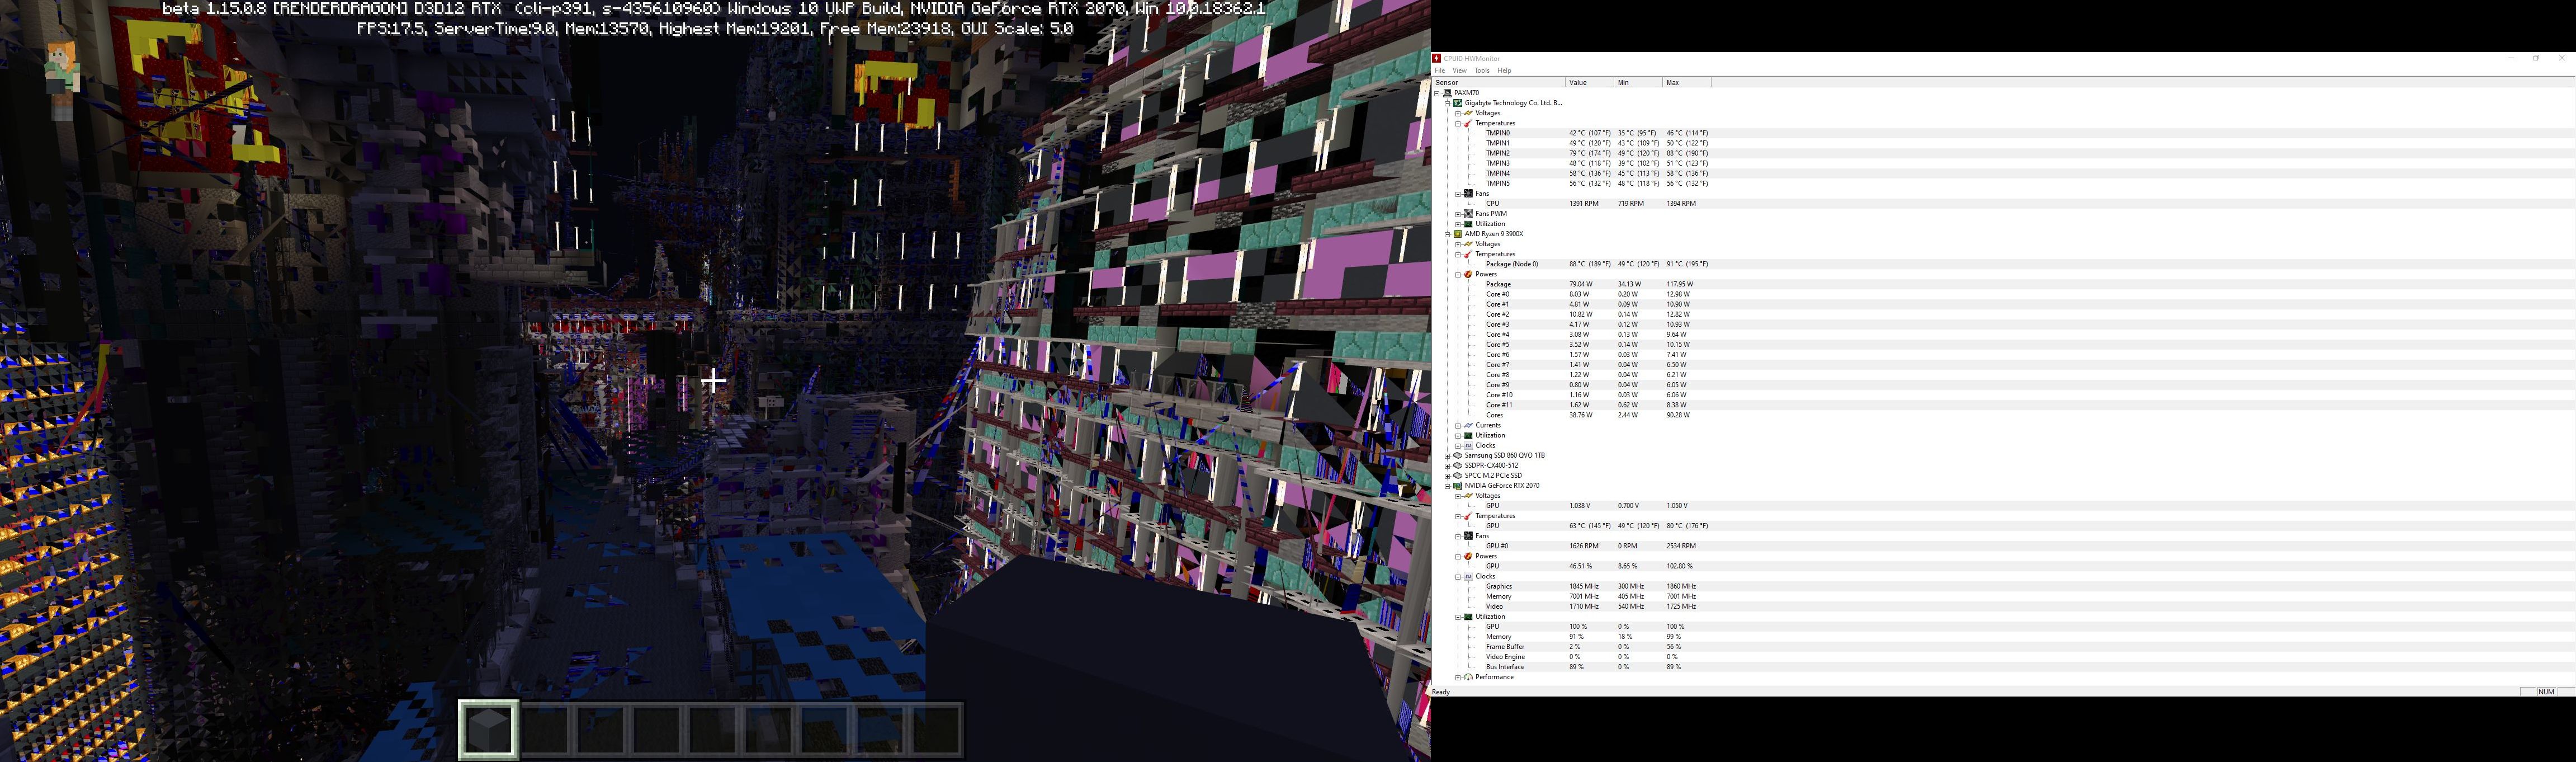The image size is (2576, 762).
Task: Open the Tools menu
Action: click(x=1481, y=71)
